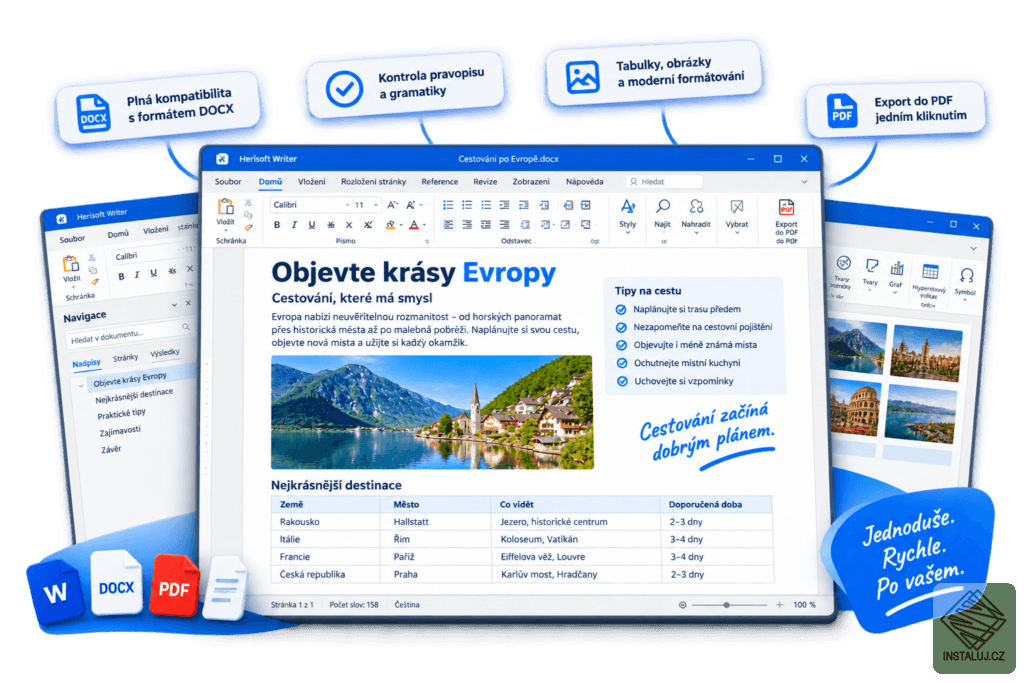Screen dimensions: 1024x683
Task: Switch to Výsledky tab in Navigace pane
Action: click(165, 353)
